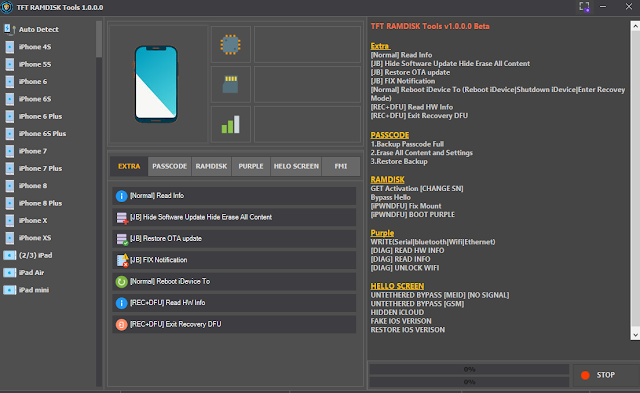Click the phone illustration image
This screenshot has width=640, height=393.
[x=156, y=84]
